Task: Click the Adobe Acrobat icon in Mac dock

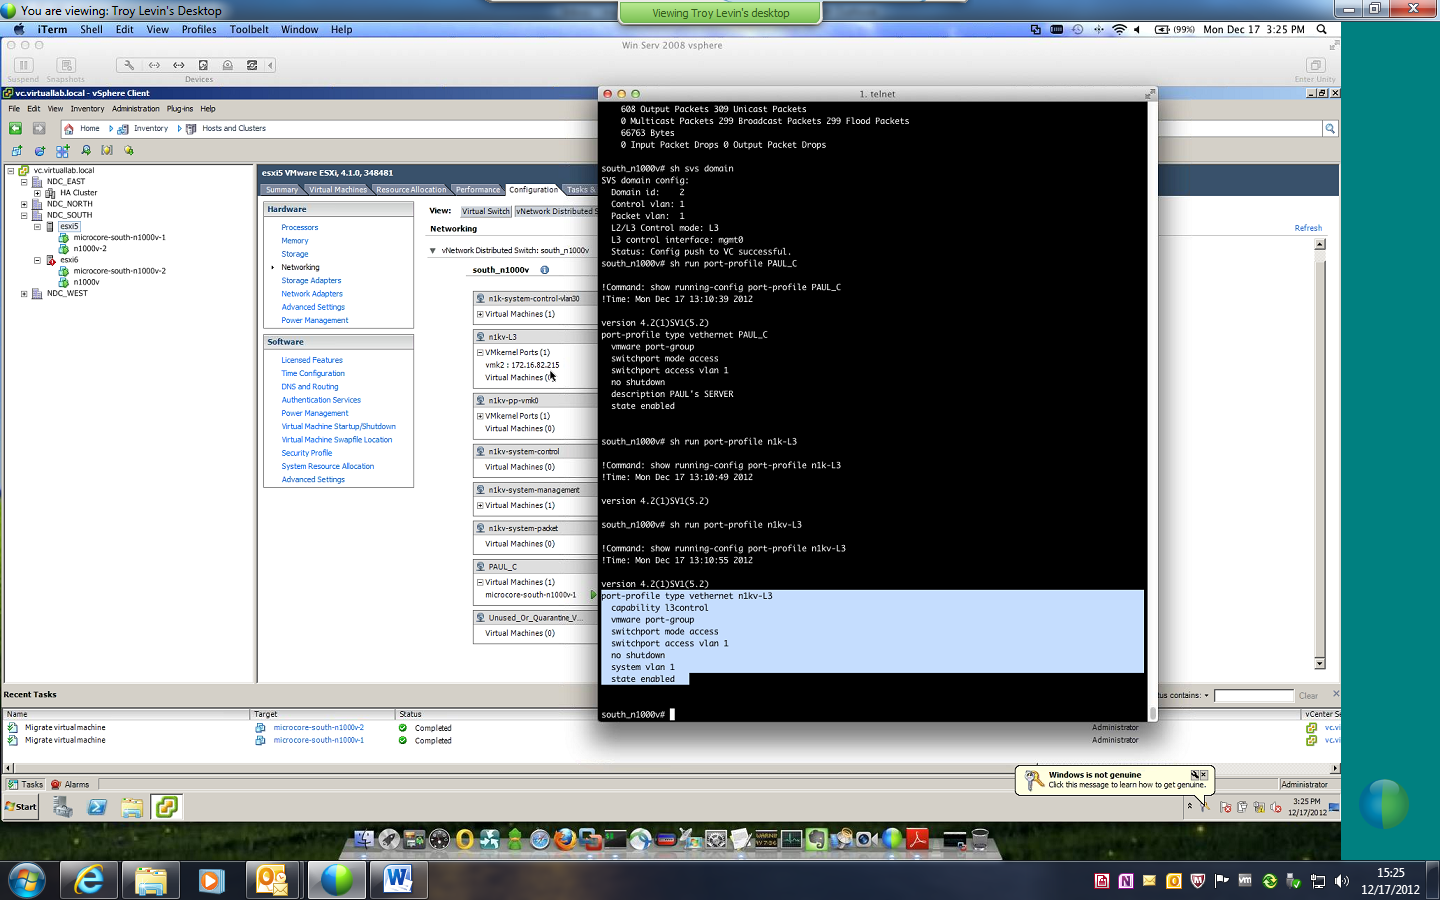Action: click(x=917, y=839)
